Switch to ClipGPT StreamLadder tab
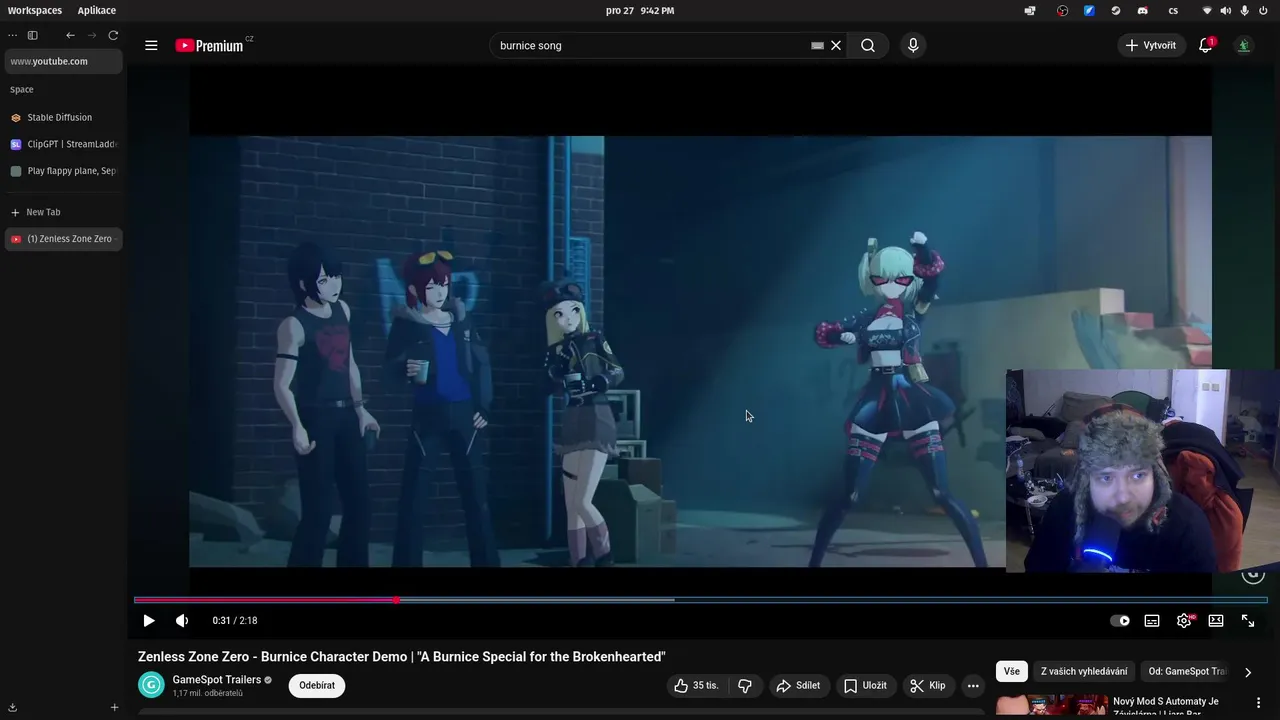The height and width of the screenshot is (720, 1280). (64, 144)
